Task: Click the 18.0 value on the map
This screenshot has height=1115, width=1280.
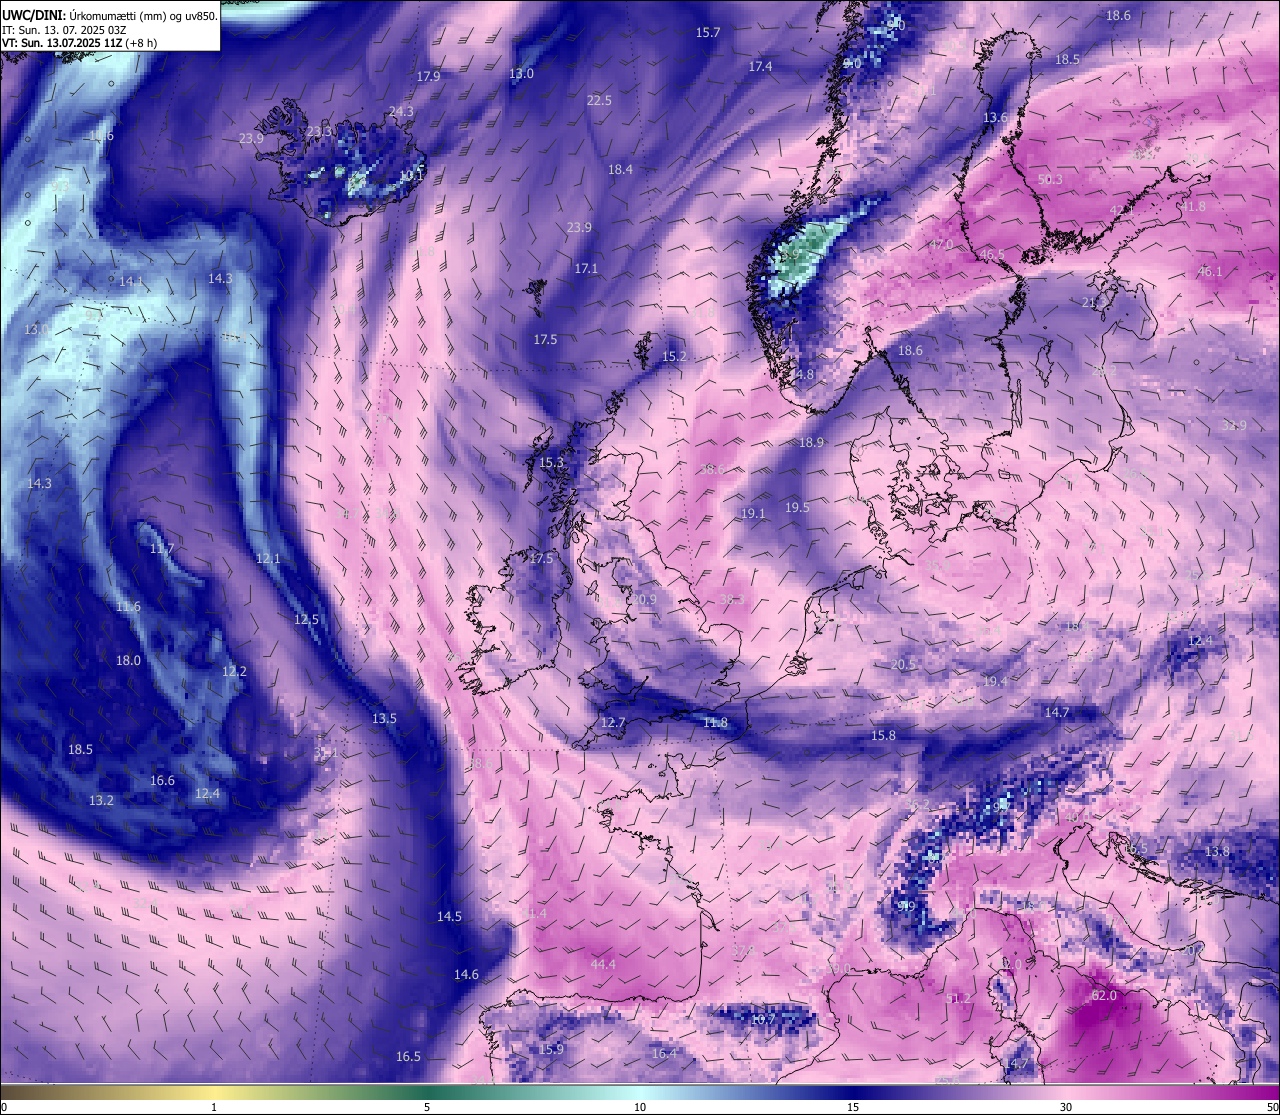Action: click(x=128, y=661)
